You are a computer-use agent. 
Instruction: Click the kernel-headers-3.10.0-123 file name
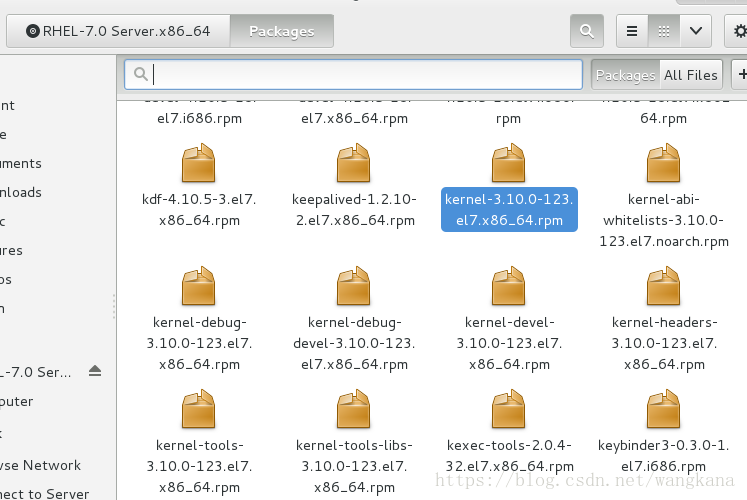point(664,343)
